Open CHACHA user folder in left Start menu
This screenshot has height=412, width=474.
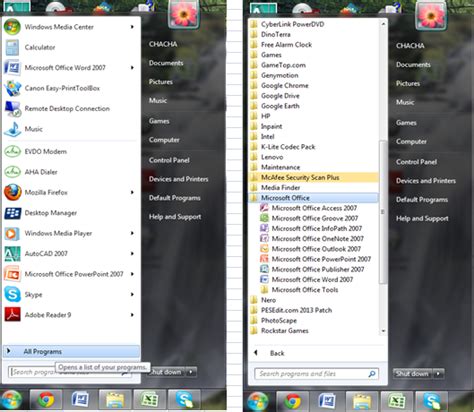(163, 44)
